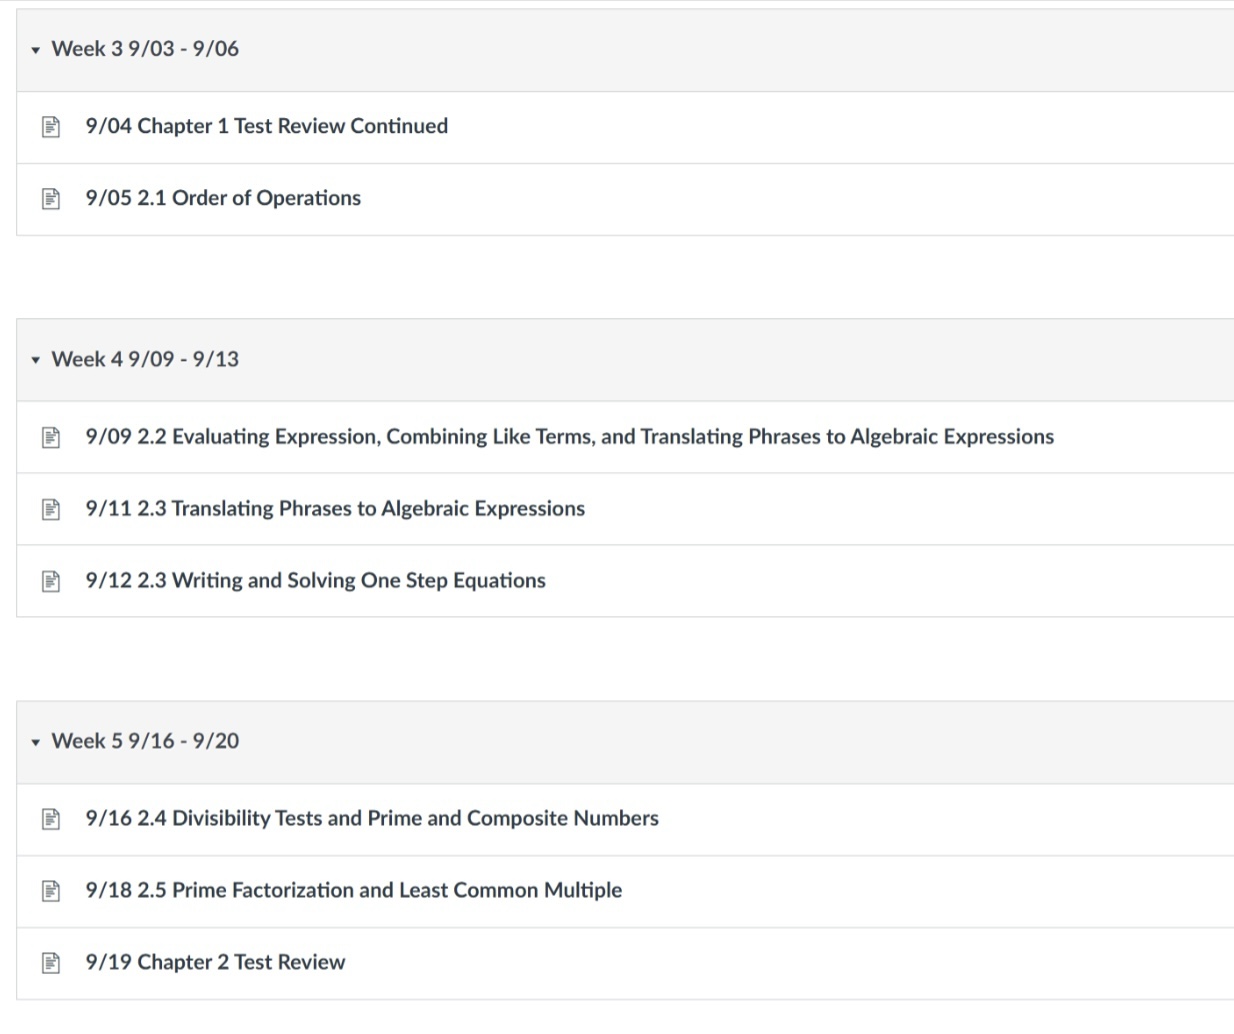Click page icon beside 9/19 Chapter 2 Test Review
The image size is (1234, 1034).
pos(51,963)
